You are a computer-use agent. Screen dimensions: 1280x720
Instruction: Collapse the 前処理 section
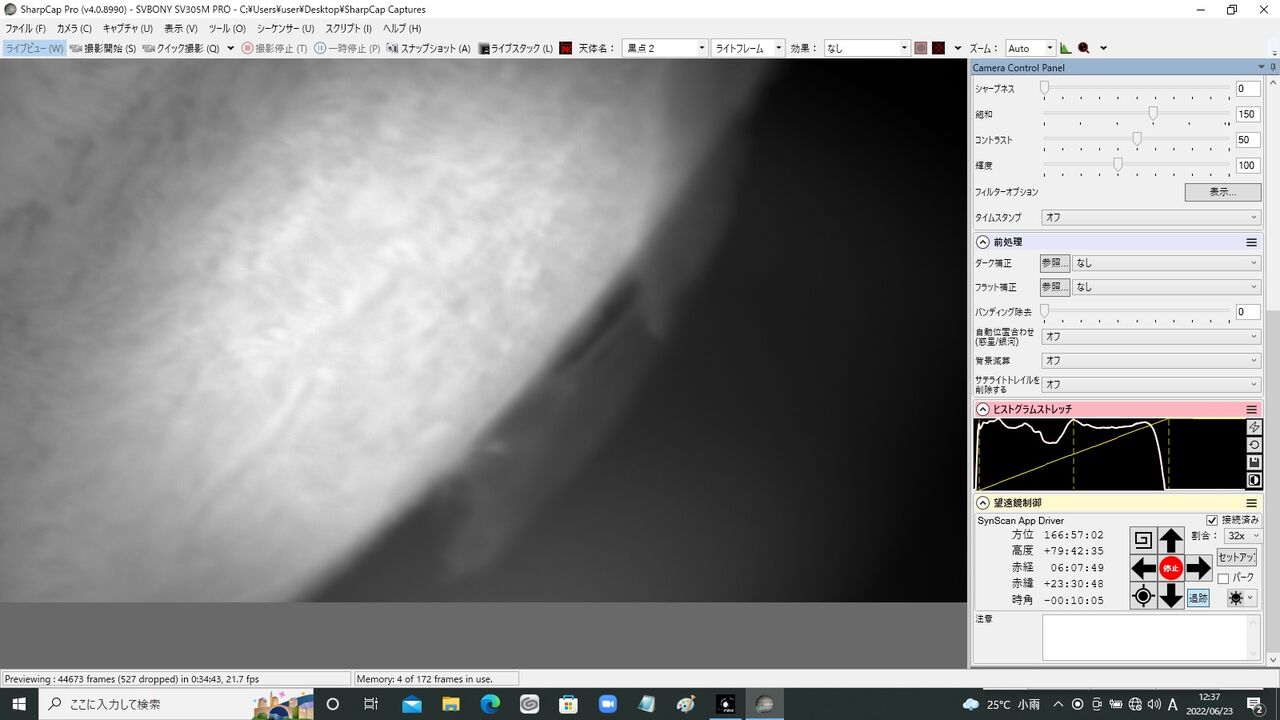[983, 242]
